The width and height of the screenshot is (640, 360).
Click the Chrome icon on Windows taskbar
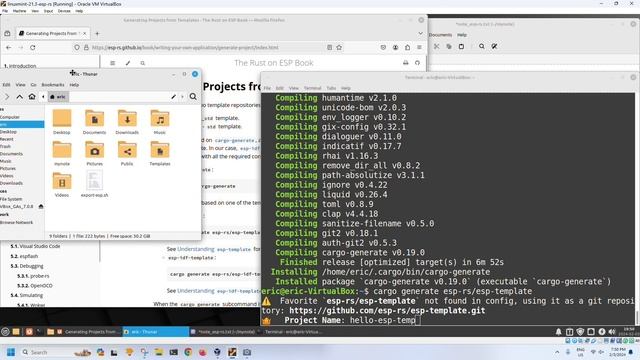(x=188, y=352)
